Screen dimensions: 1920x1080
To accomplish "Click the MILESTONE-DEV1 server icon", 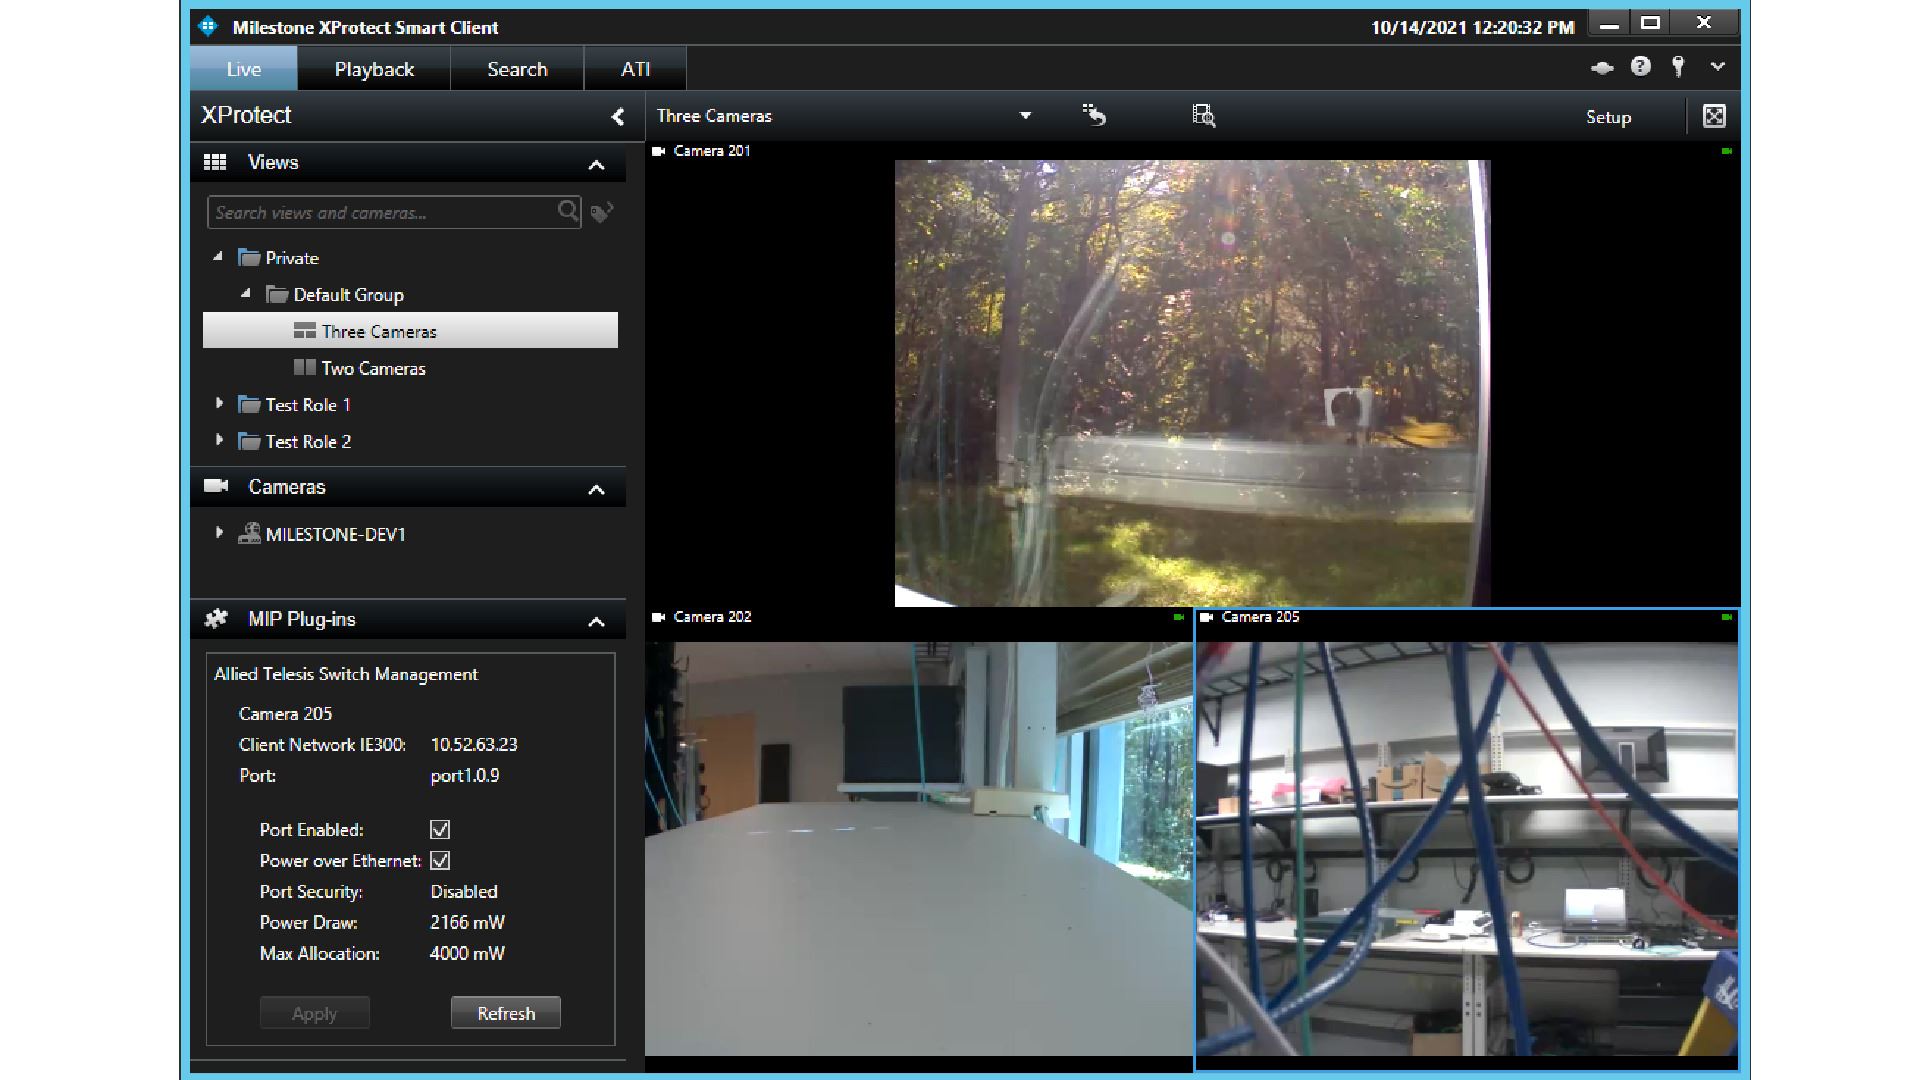I will [x=249, y=533].
